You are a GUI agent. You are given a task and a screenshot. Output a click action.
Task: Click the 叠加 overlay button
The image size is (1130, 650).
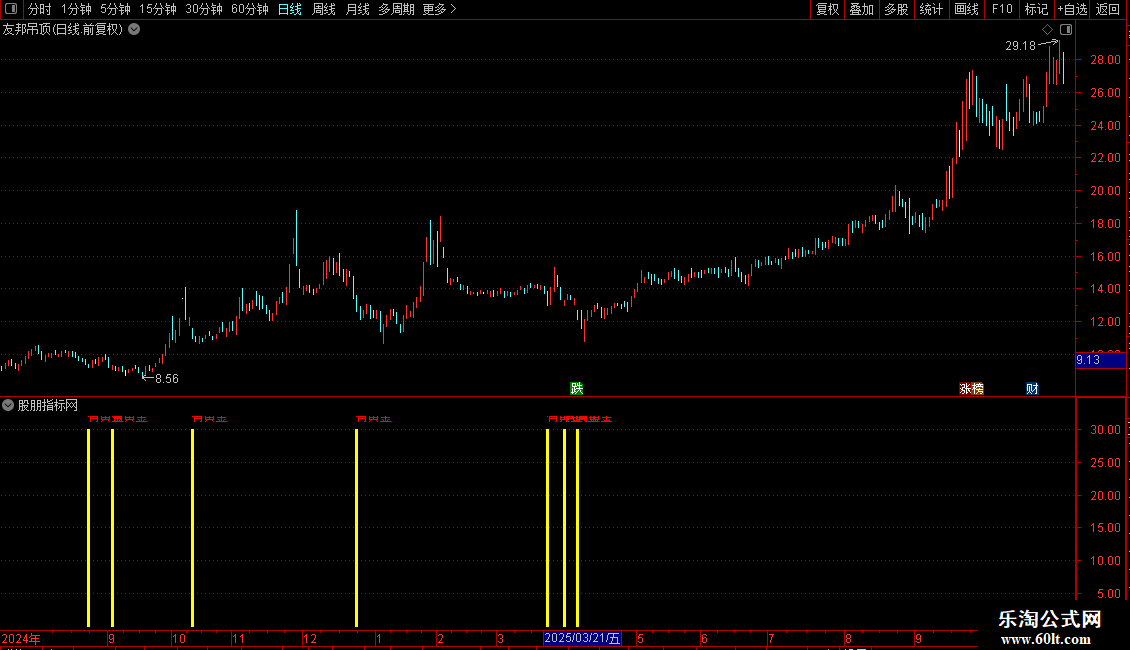click(861, 9)
